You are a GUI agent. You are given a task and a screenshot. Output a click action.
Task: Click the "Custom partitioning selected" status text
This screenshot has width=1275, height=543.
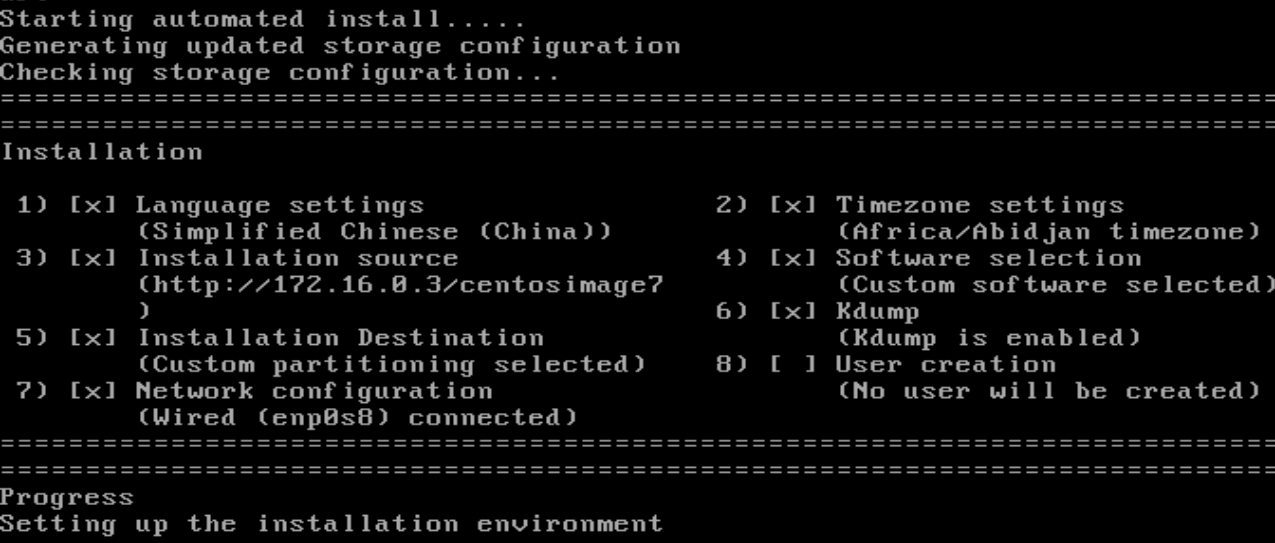(390, 364)
